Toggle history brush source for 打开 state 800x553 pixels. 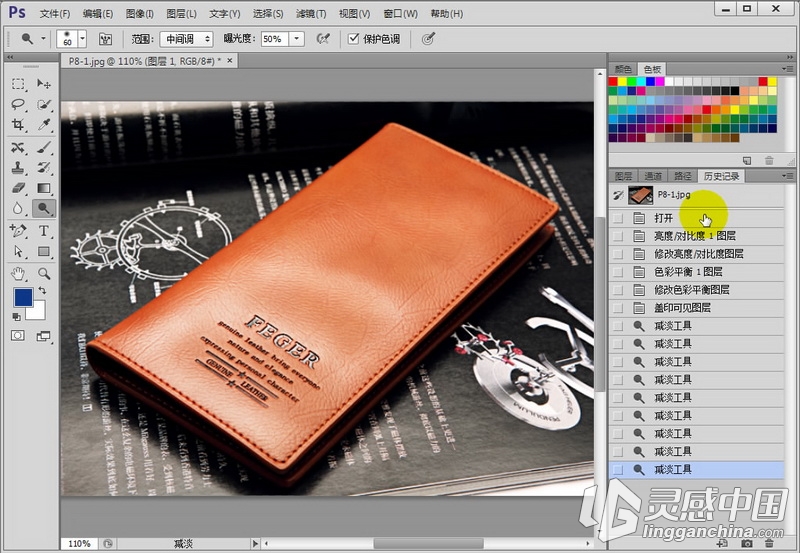coord(618,218)
